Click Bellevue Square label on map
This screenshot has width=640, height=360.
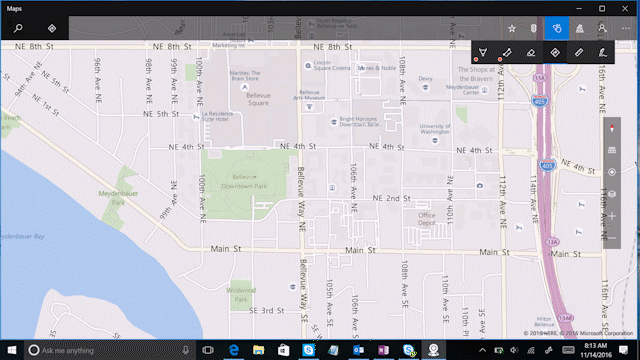point(258,99)
